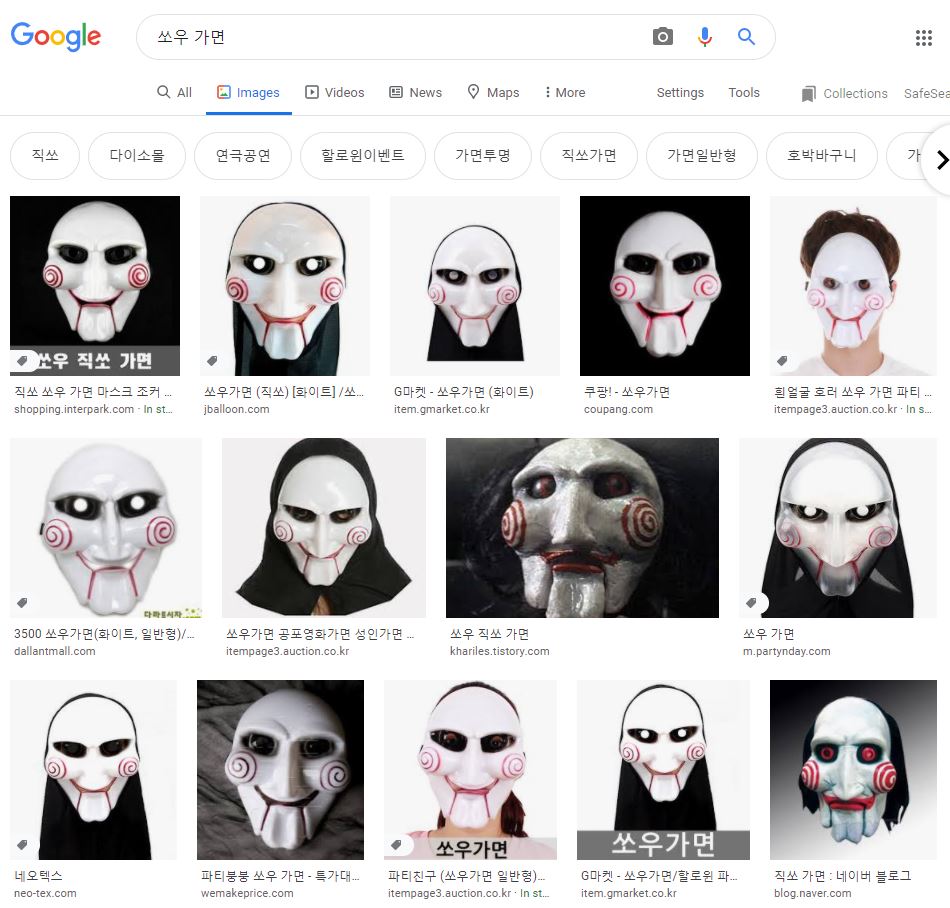Open the SafeSearch menu

point(926,94)
